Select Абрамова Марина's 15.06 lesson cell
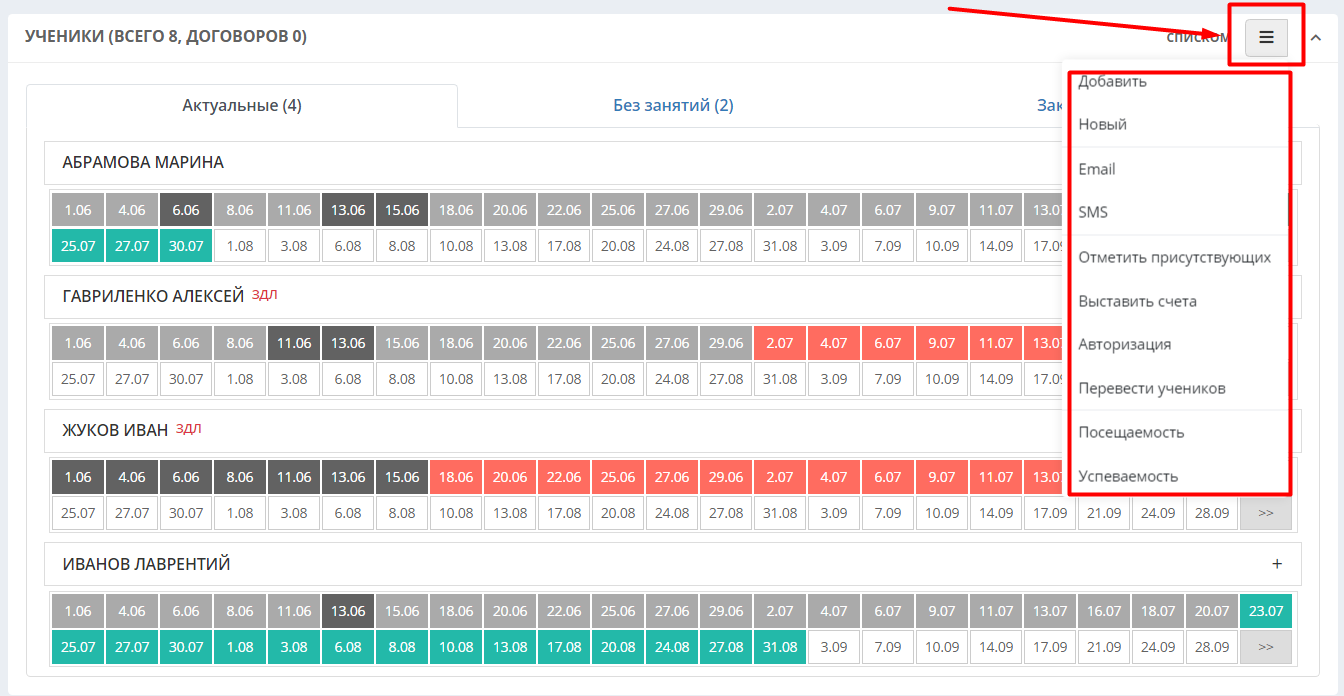This screenshot has width=1344, height=696. (402, 210)
